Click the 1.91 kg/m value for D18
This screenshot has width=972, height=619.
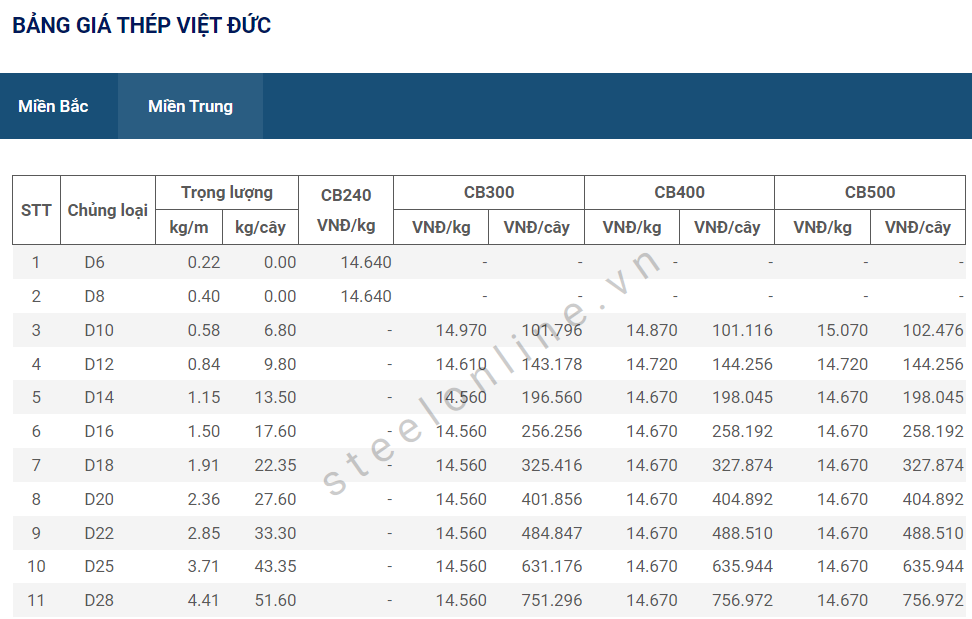[x=204, y=465]
